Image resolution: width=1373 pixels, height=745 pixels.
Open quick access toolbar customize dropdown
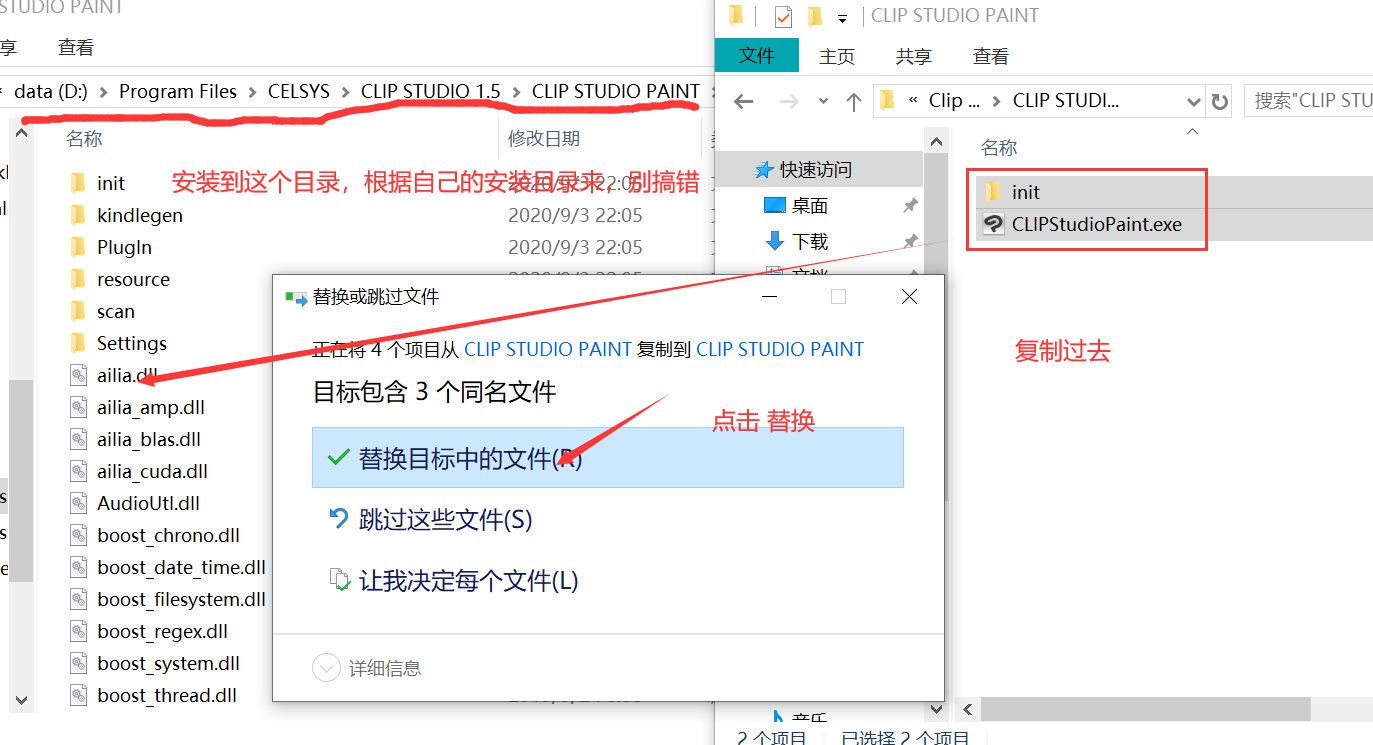(x=842, y=18)
